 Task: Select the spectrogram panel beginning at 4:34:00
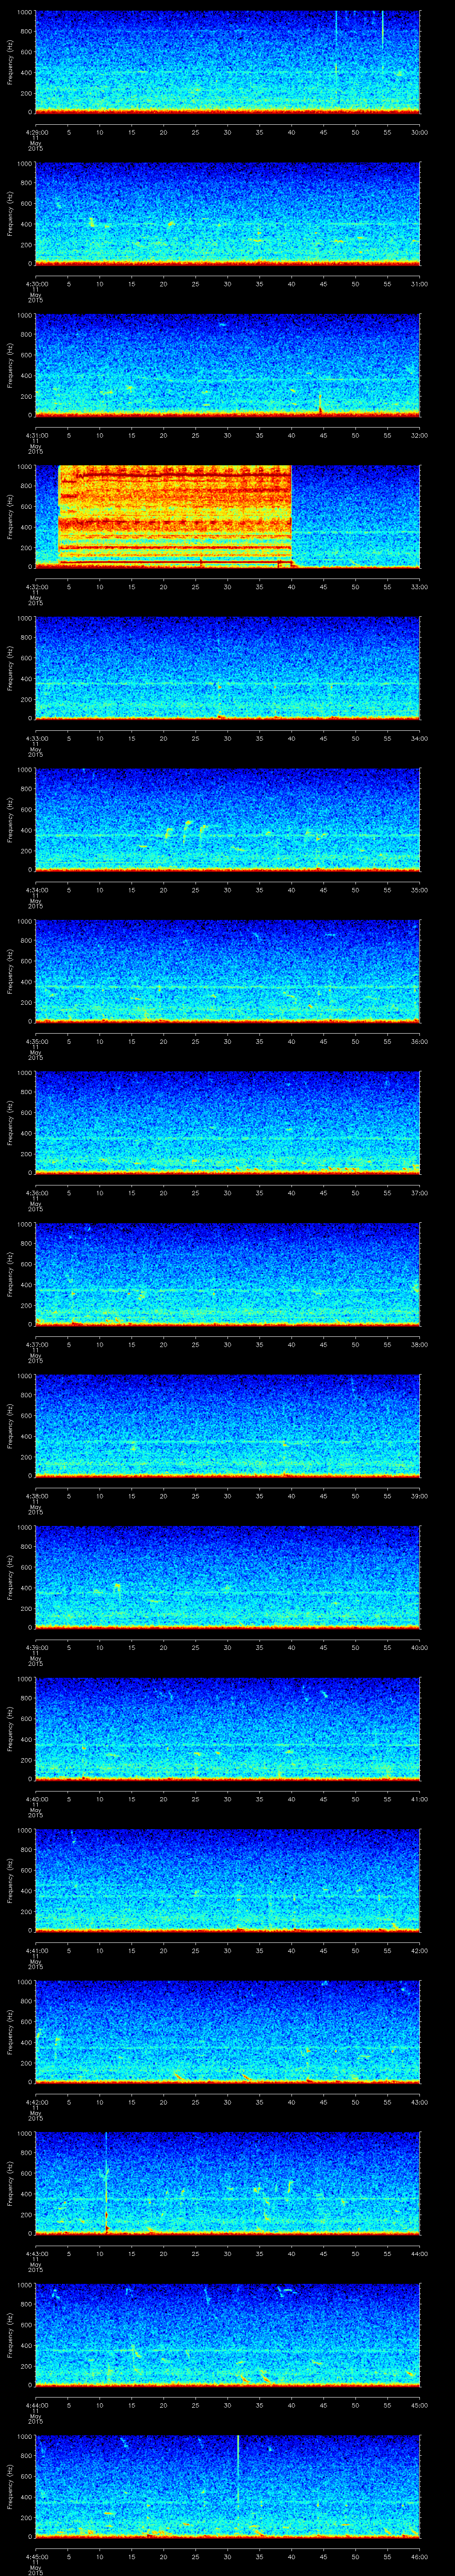point(227,819)
